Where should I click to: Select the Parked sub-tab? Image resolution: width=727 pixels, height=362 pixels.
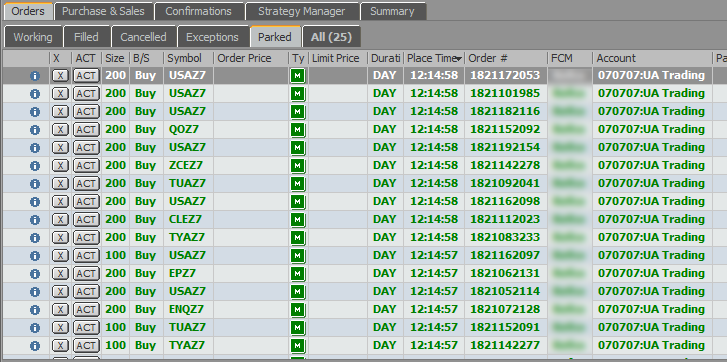tap(275, 37)
